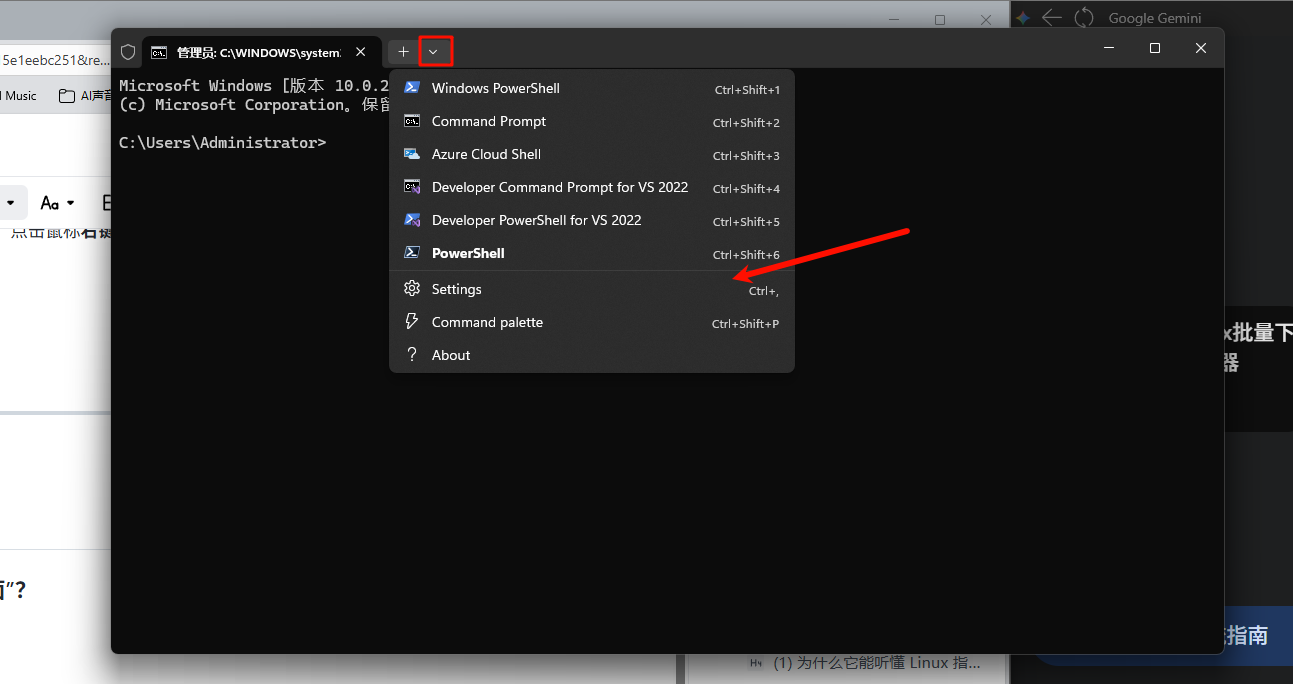This screenshot has height=684, width=1293.
Task: Click the Gemini refresh icon
Action: (x=1084, y=18)
